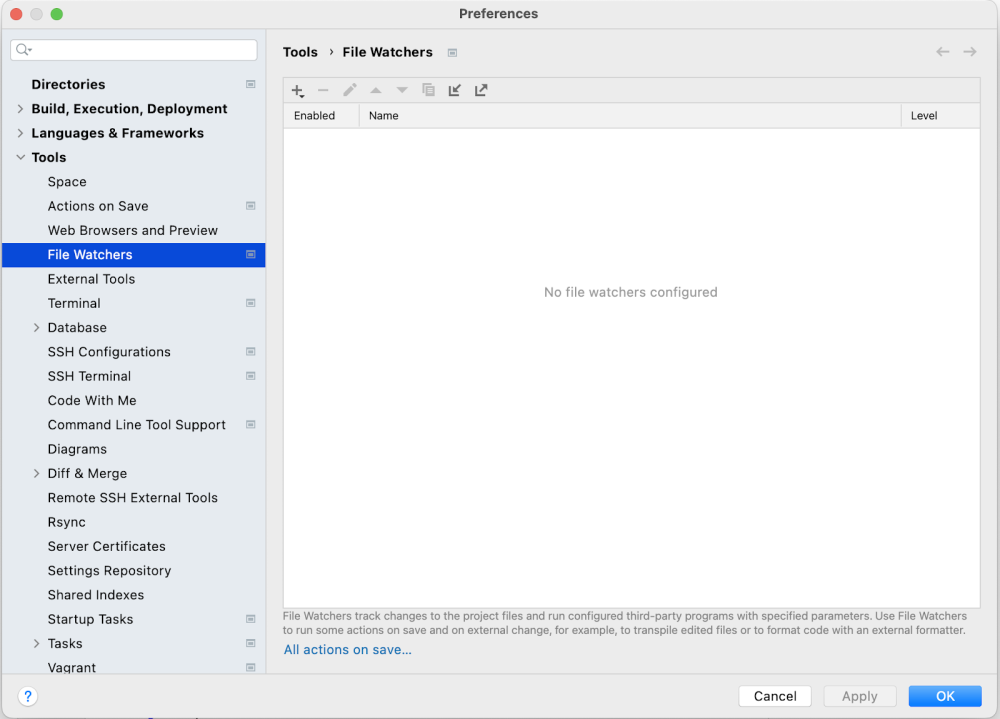
Task: Expand the Database settings node
Action: click(x=37, y=327)
